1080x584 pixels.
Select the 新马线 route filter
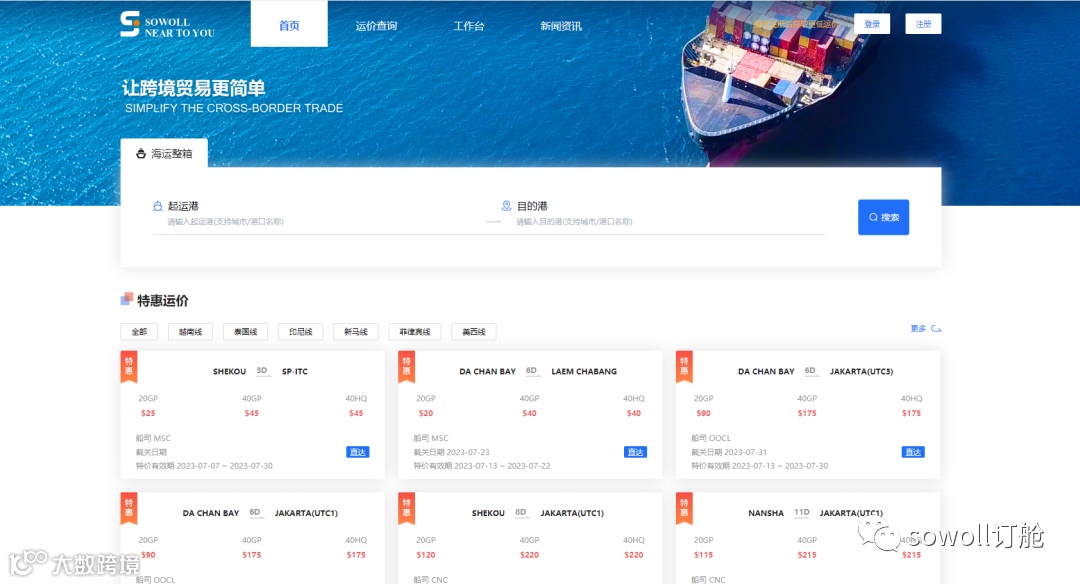356,332
